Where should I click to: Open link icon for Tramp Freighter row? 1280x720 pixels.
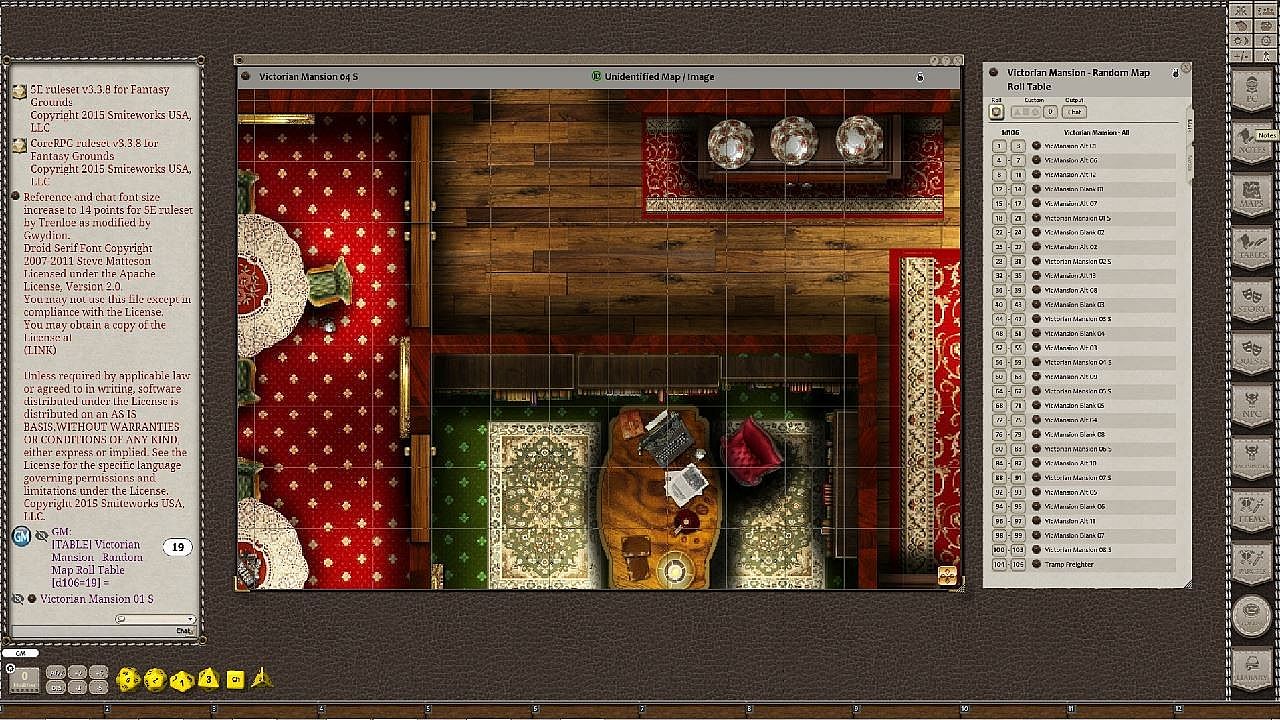point(1036,564)
